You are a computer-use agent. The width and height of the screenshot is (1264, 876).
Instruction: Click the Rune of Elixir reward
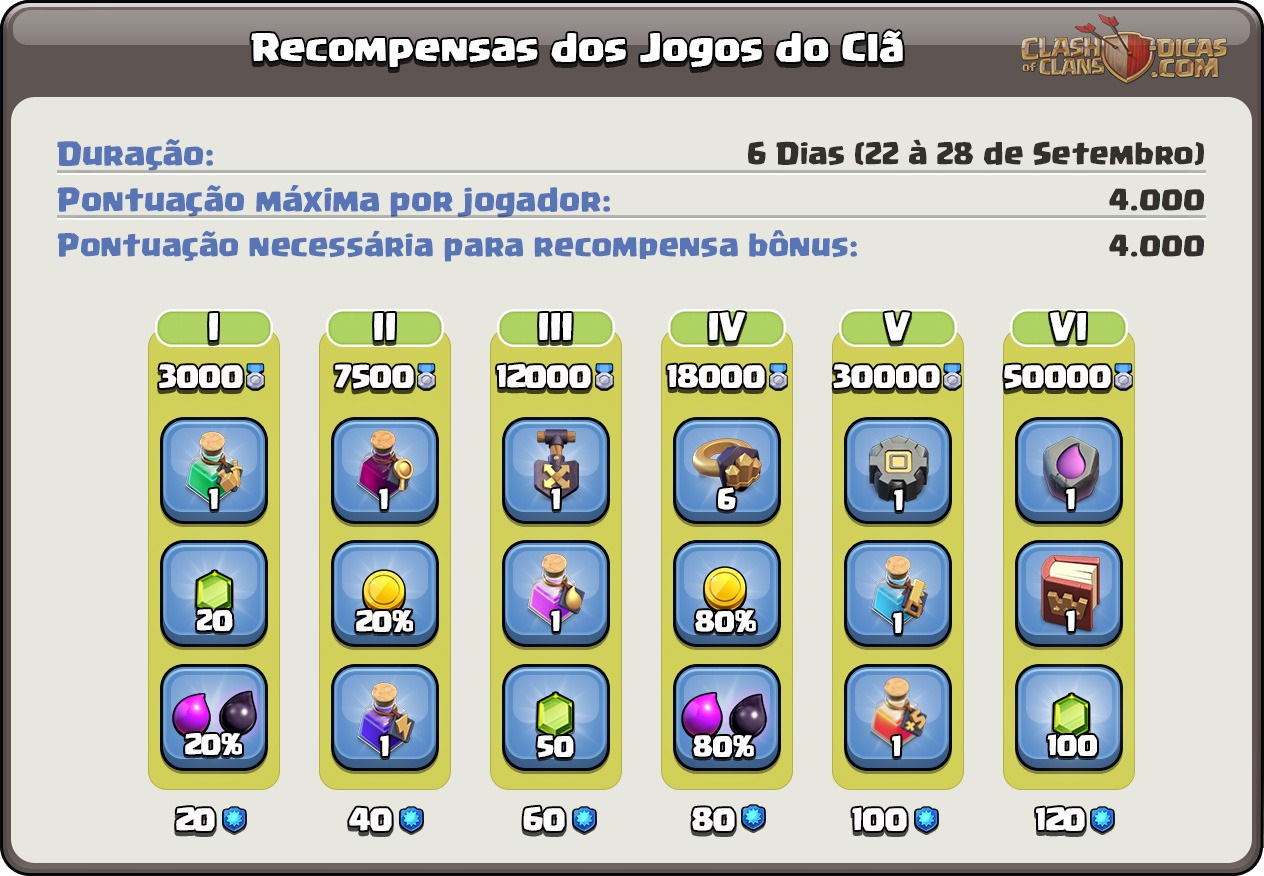pyautogui.click(x=1069, y=471)
